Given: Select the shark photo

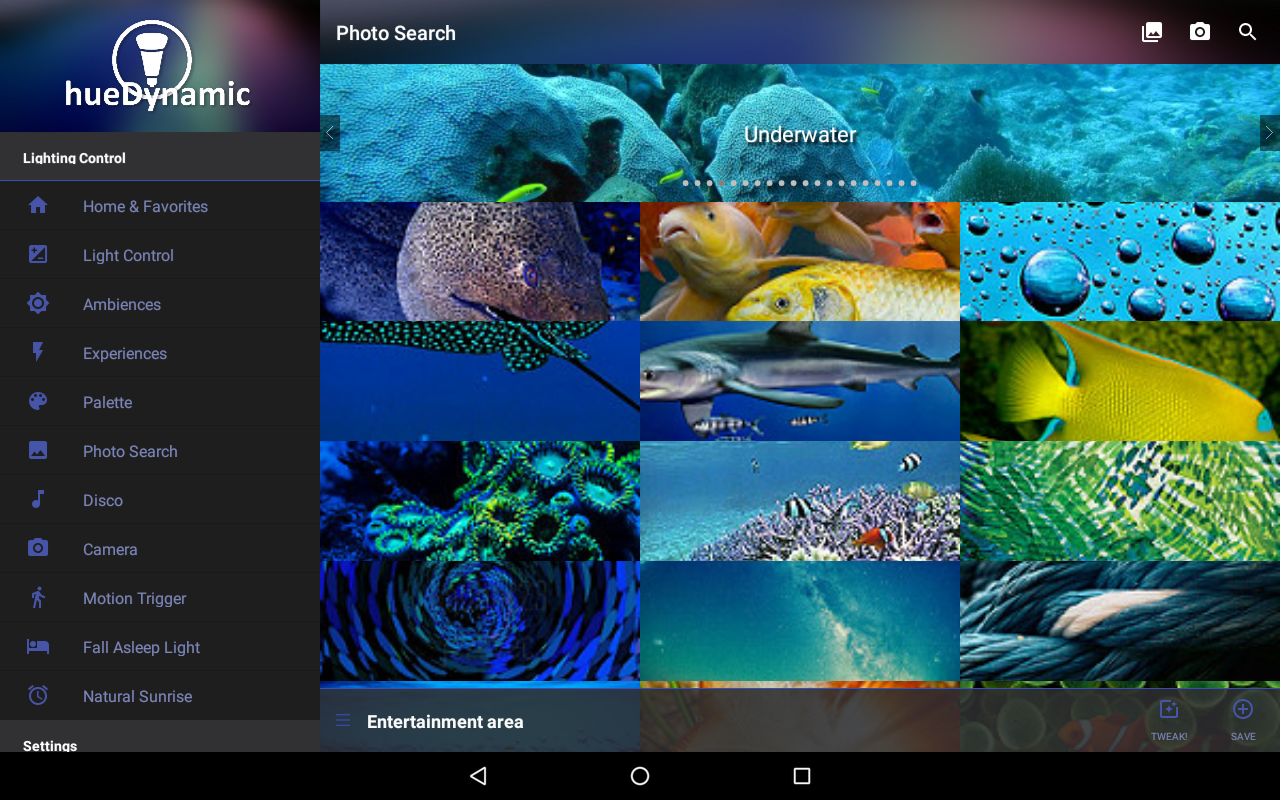Looking at the screenshot, I should click(800, 381).
